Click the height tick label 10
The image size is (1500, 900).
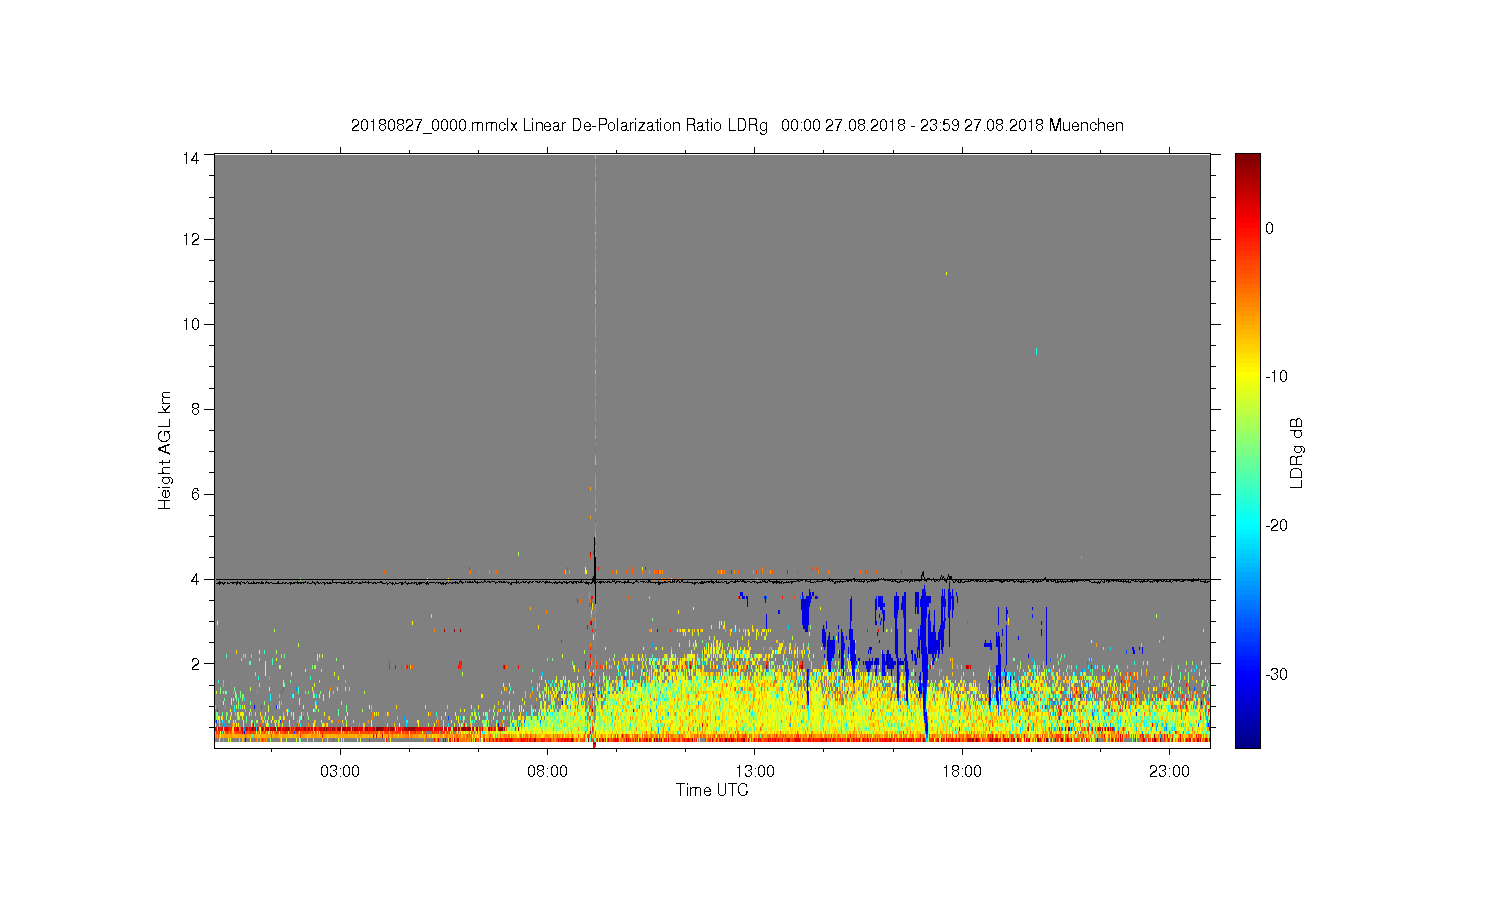click(x=191, y=324)
